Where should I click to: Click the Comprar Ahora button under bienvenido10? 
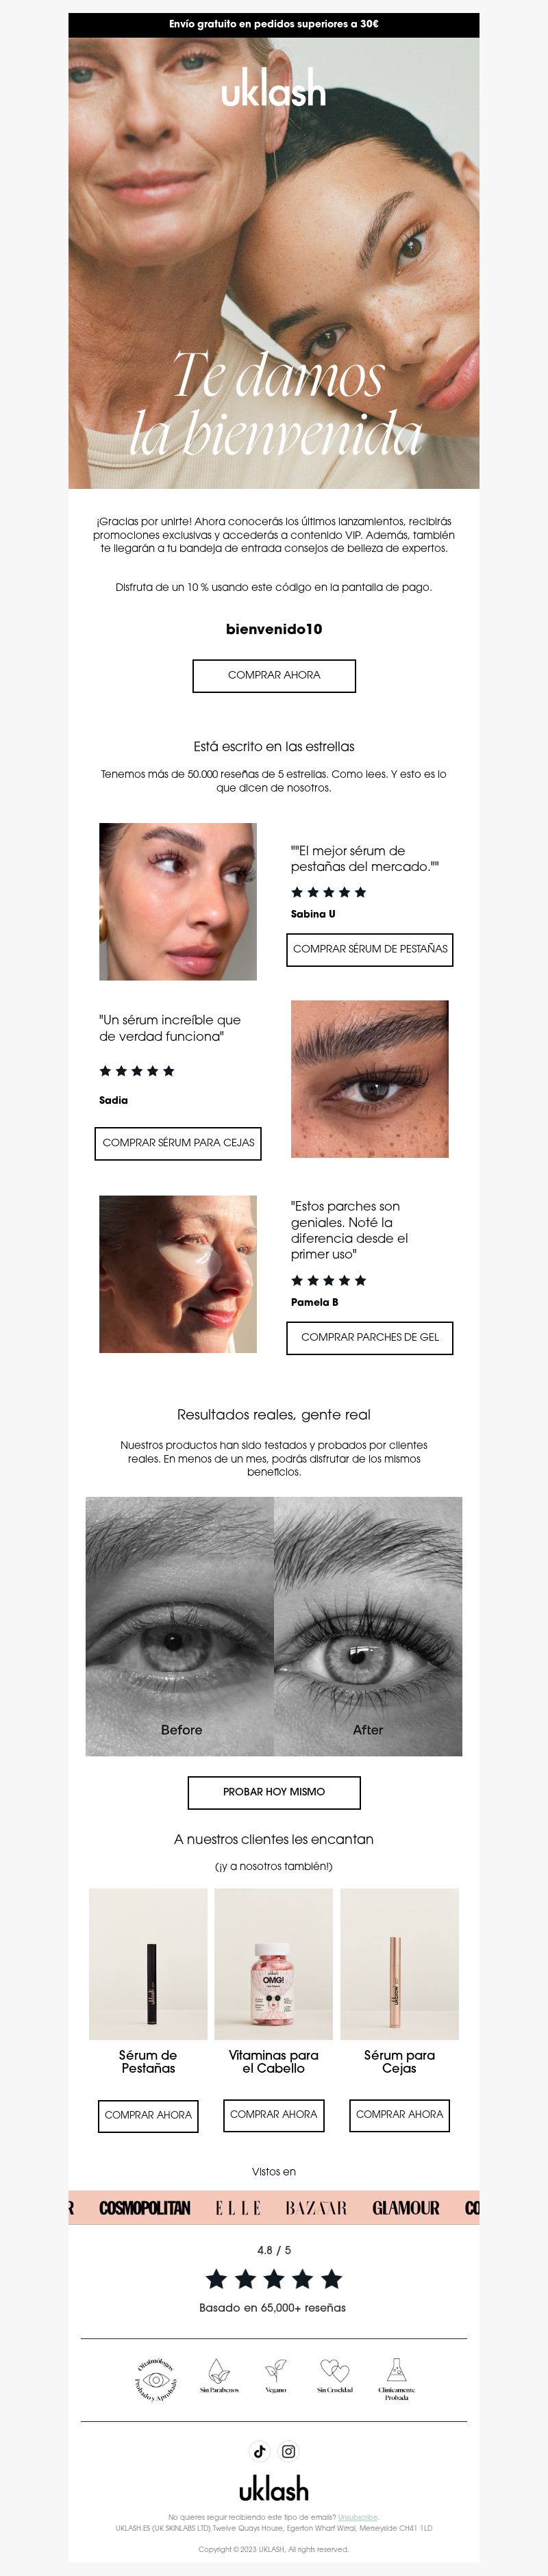tap(274, 675)
